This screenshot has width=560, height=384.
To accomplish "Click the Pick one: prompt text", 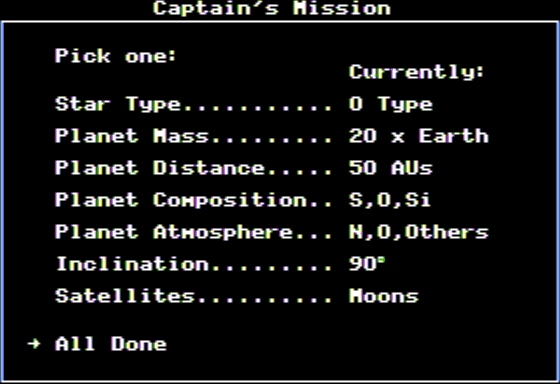I will [116, 56].
